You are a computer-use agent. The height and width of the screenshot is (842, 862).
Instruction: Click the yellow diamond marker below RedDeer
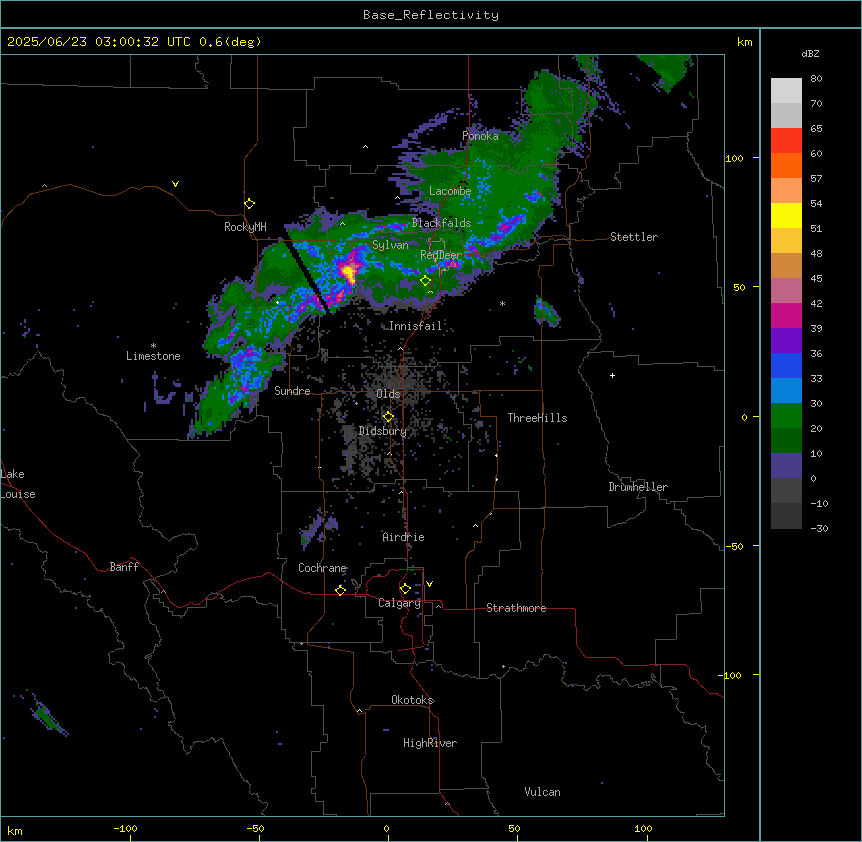point(425,281)
